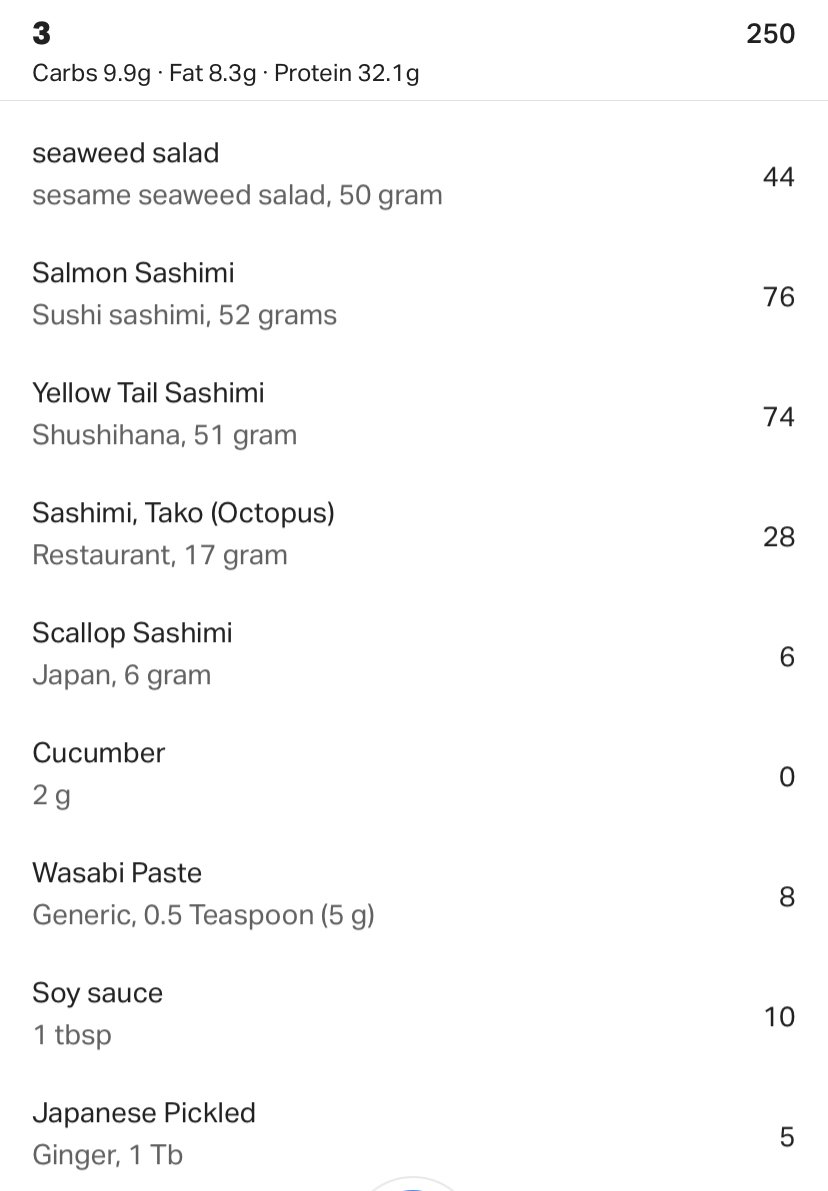Click the 74 calorie value for Yellow Tail
The height and width of the screenshot is (1191, 828).
pyautogui.click(x=779, y=417)
